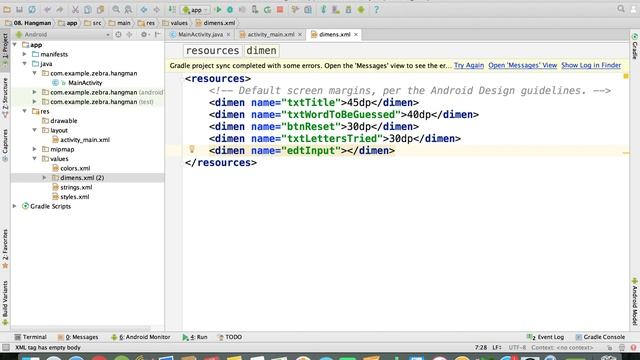Click the values breadcrumb in navigation bar

click(175, 23)
